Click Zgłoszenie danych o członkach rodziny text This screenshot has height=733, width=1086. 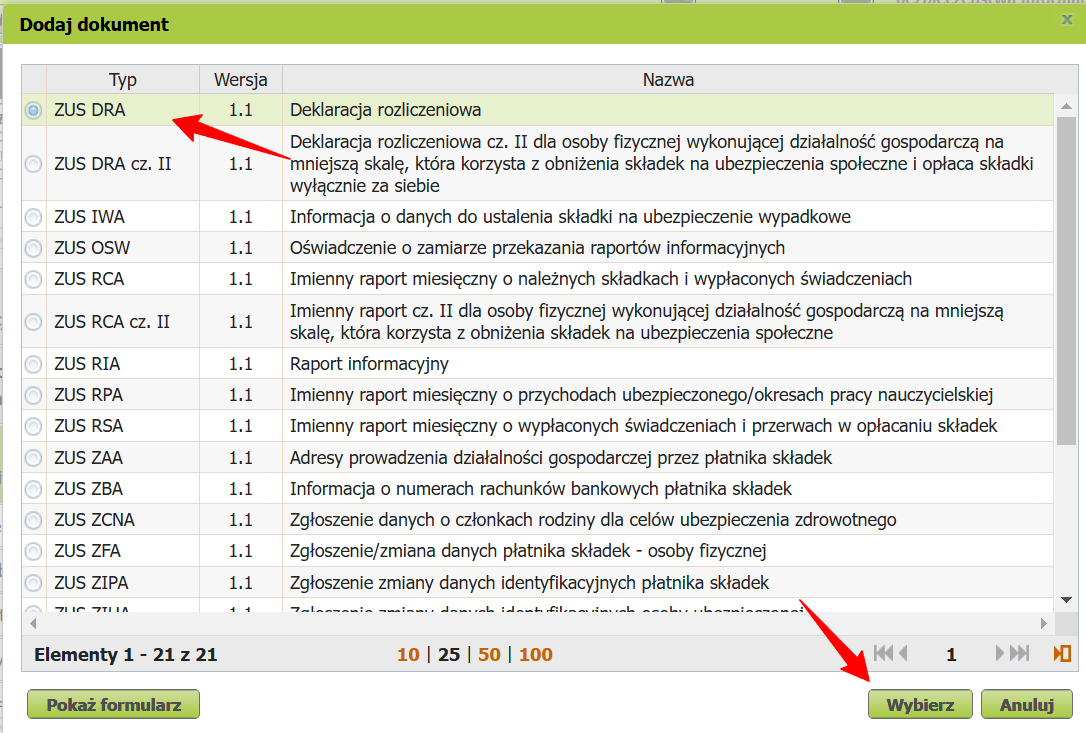(x=593, y=520)
